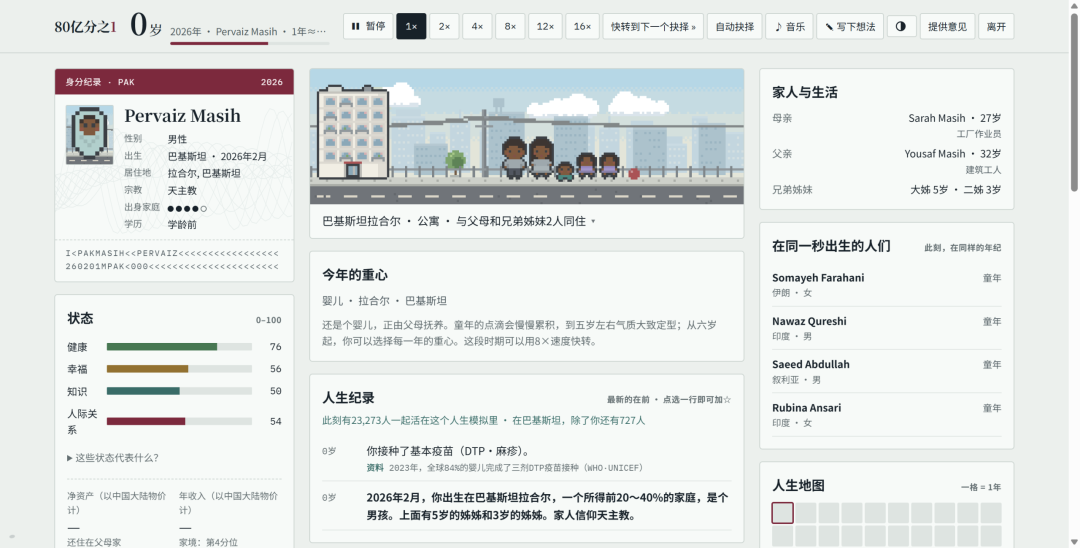Click the 健康 health bar

tap(179, 347)
